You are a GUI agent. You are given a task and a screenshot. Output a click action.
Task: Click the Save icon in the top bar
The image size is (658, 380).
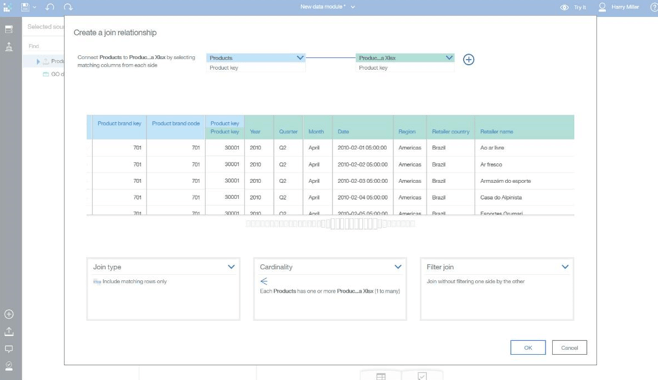25,7
